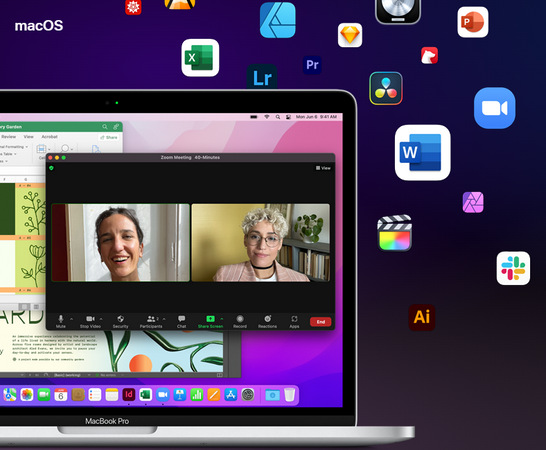Click the share-link icon next to Excel search
This screenshot has width=546, height=450.
point(116,126)
